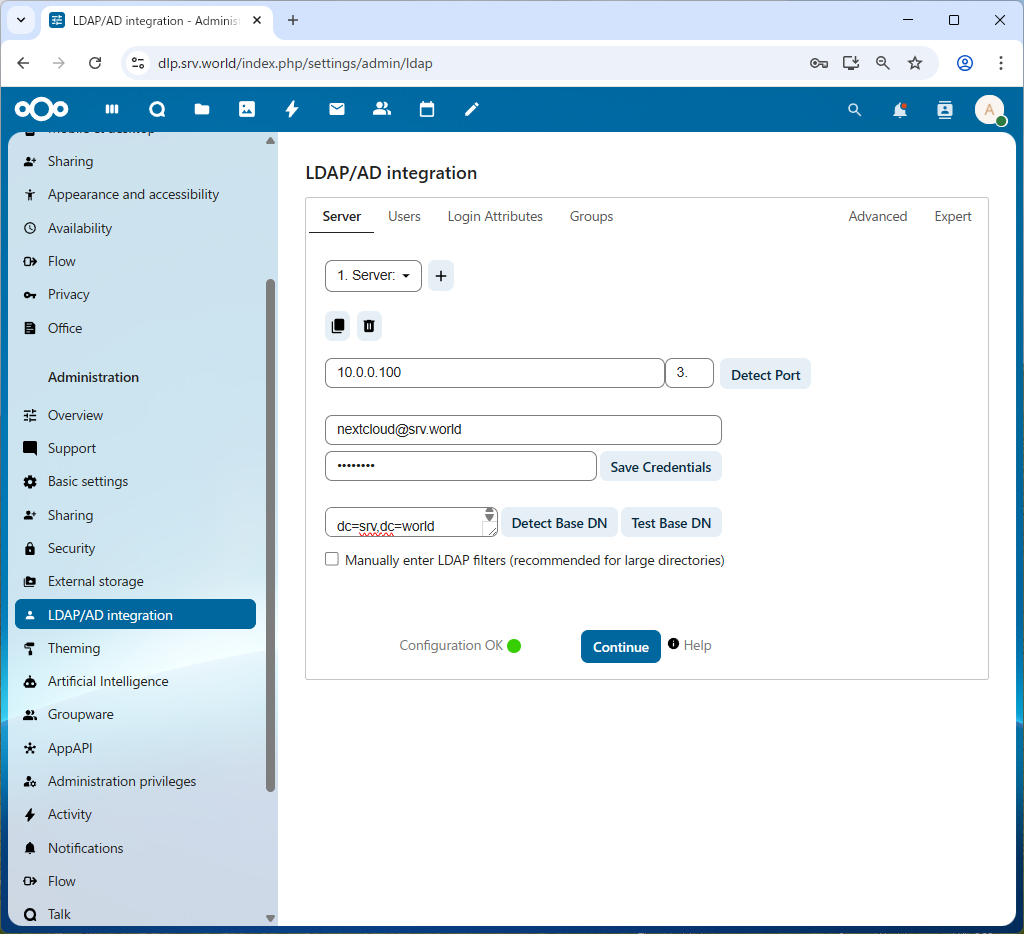Image resolution: width=1024 pixels, height=934 pixels.
Task: Switch to the Users tab
Action: (404, 216)
